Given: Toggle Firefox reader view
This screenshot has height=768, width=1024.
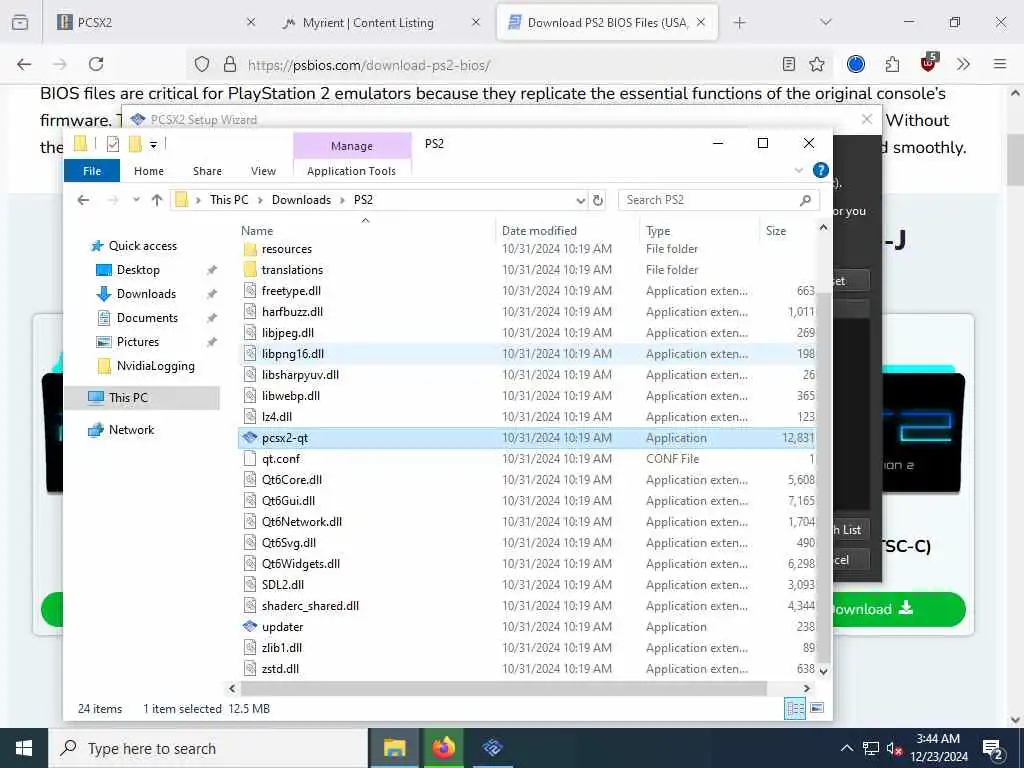Looking at the screenshot, I should (789, 64).
